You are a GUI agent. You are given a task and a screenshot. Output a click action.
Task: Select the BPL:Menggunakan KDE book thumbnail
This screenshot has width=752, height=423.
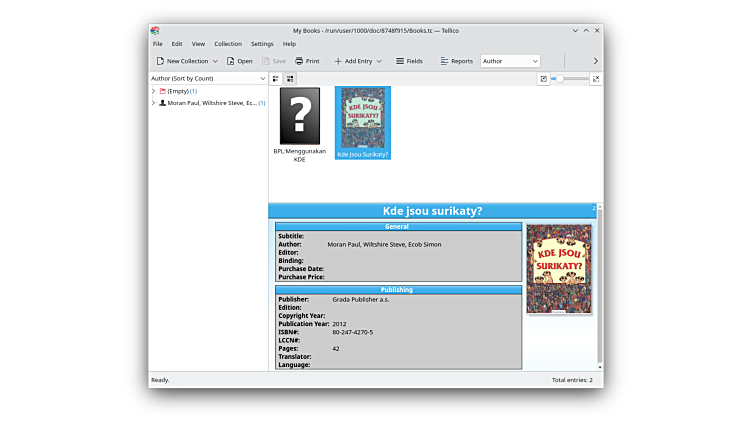[300, 116]
